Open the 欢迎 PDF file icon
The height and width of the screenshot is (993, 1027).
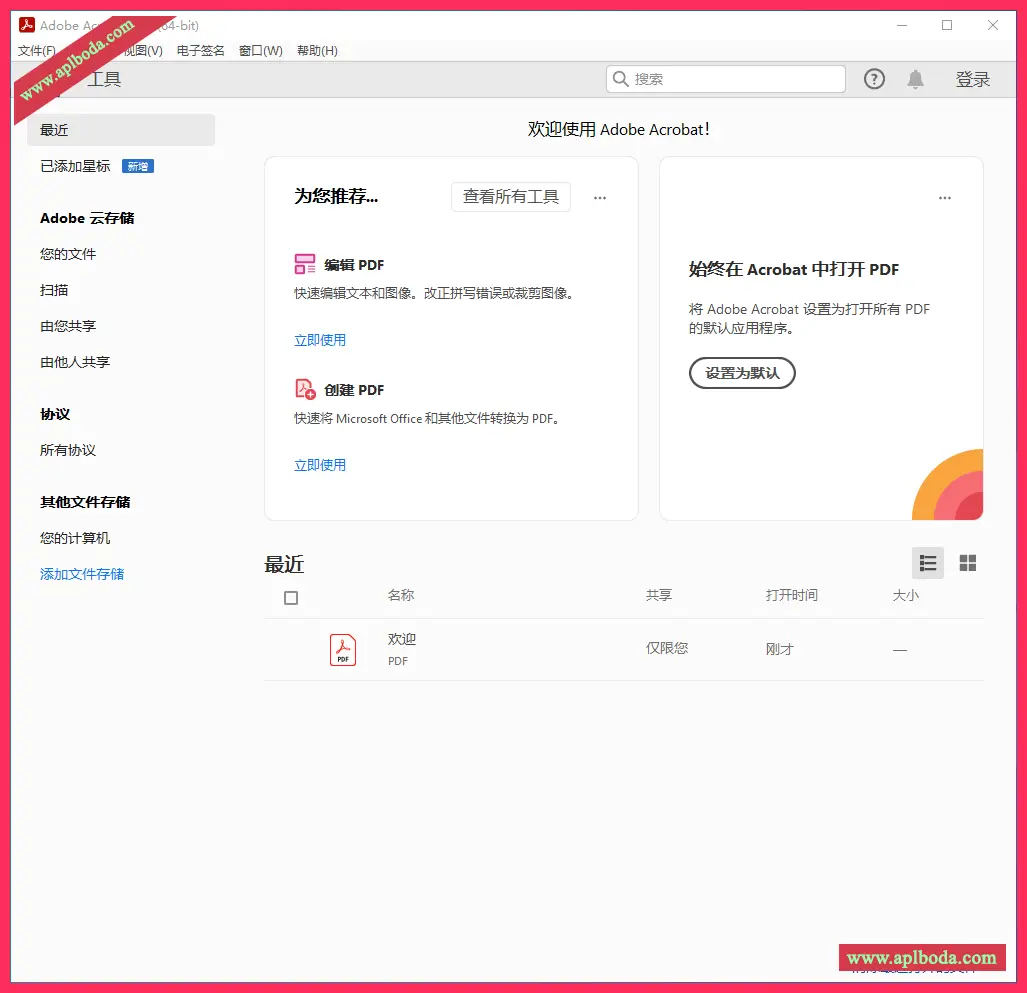tap(343, 649)
